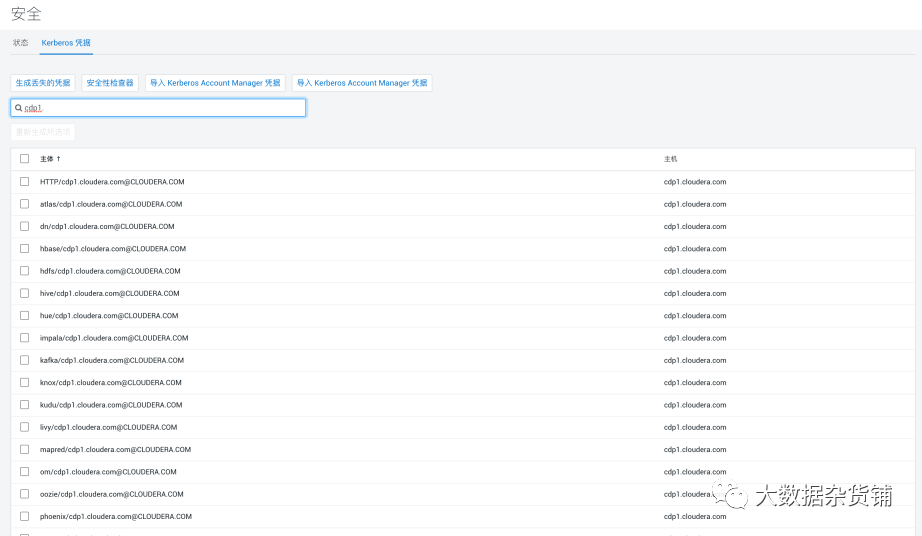Click host cdp1.cloudera.com in the livy row
Viewport: 922px width, 536px height.
pyautogui.click(x=695, y=428)
